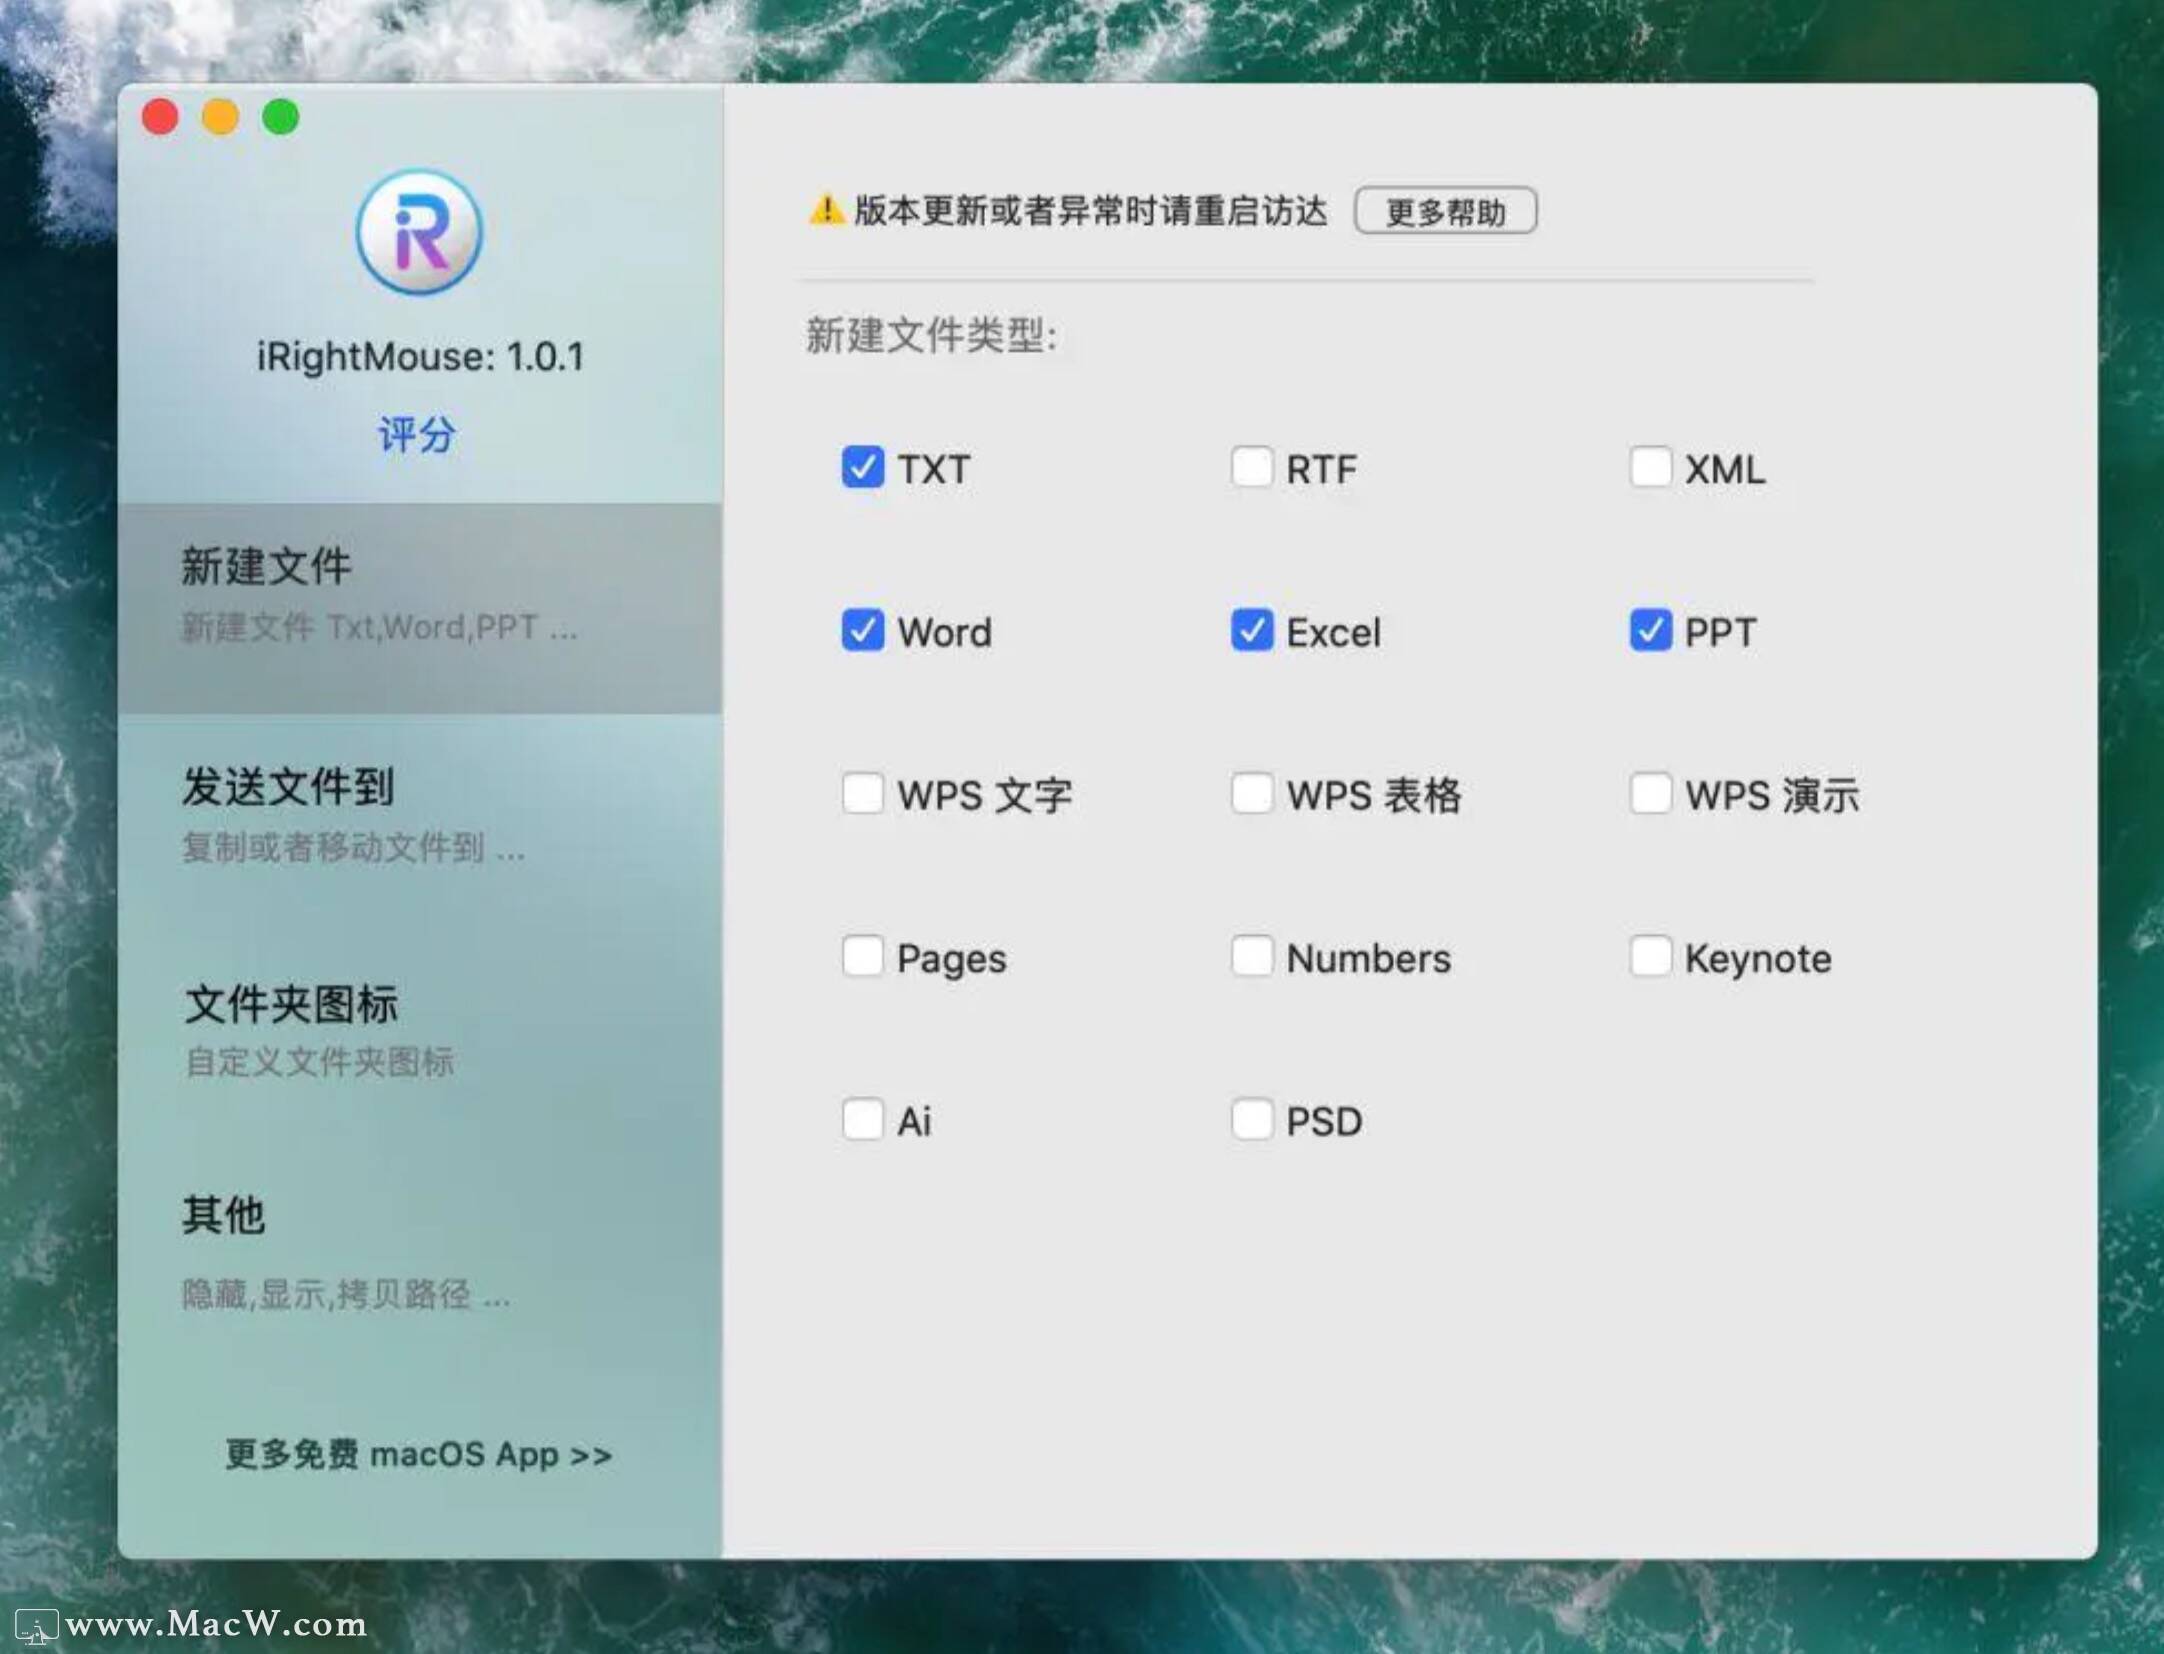Enable the WPS 表格 checkbox
The width and height of the screenshot is (2164, 1654).
pyautogui.click(x=1251, y=793)
